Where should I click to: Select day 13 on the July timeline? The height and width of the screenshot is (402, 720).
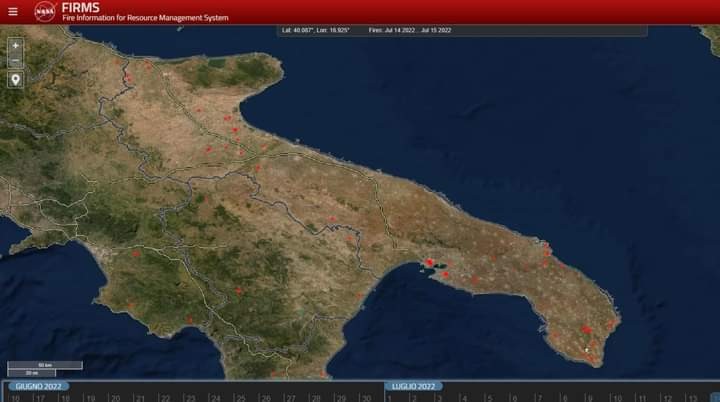coord(691,397)
